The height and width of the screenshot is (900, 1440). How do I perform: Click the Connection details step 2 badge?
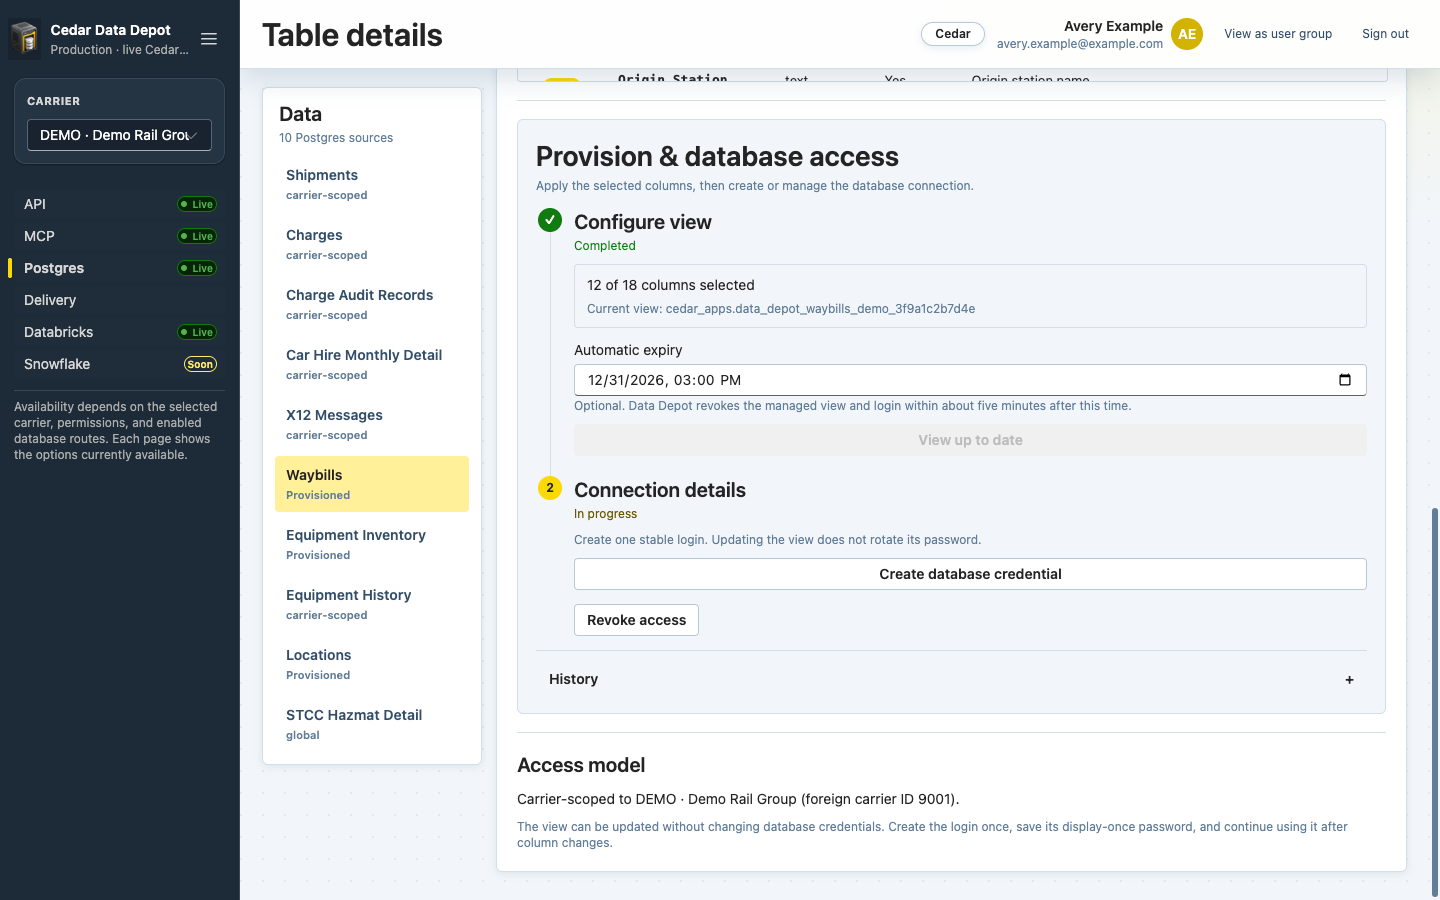[550, 488]
